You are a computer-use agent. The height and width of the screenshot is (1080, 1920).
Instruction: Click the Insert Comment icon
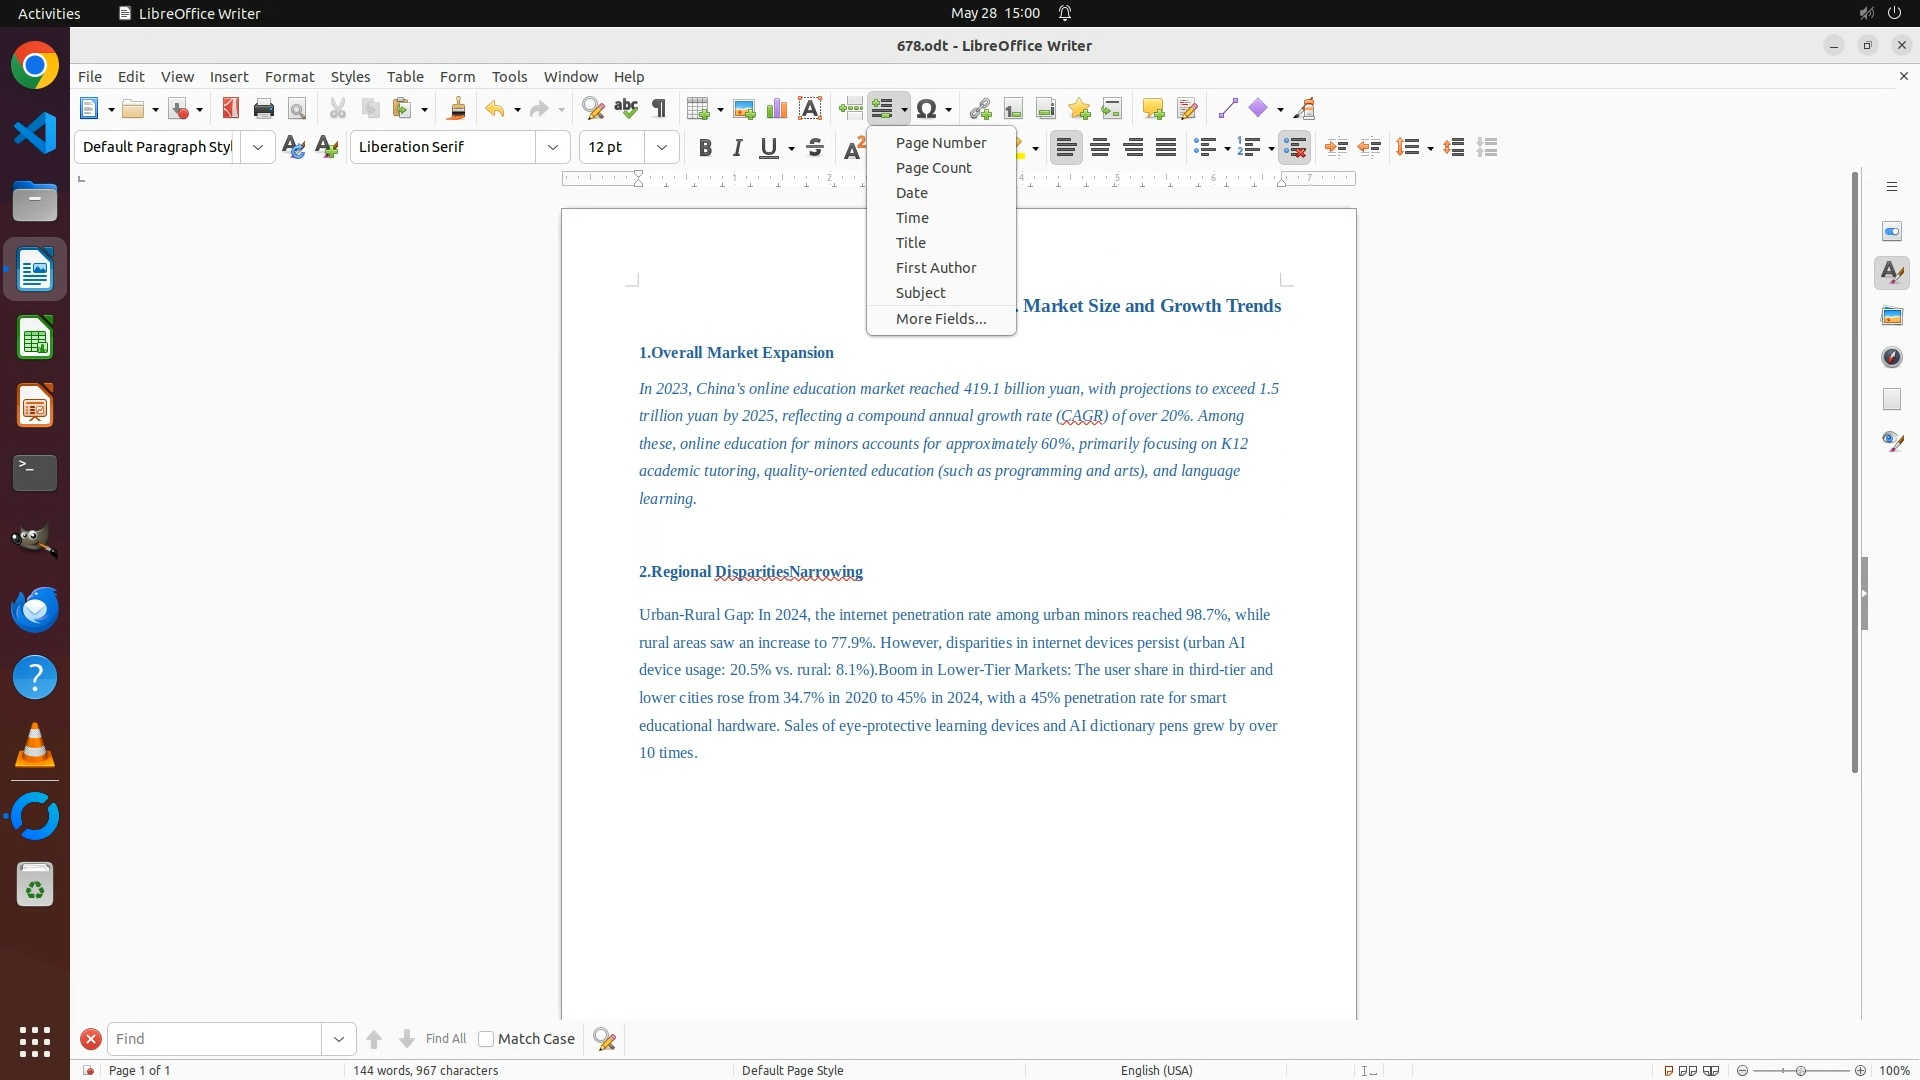(1153, 109)
